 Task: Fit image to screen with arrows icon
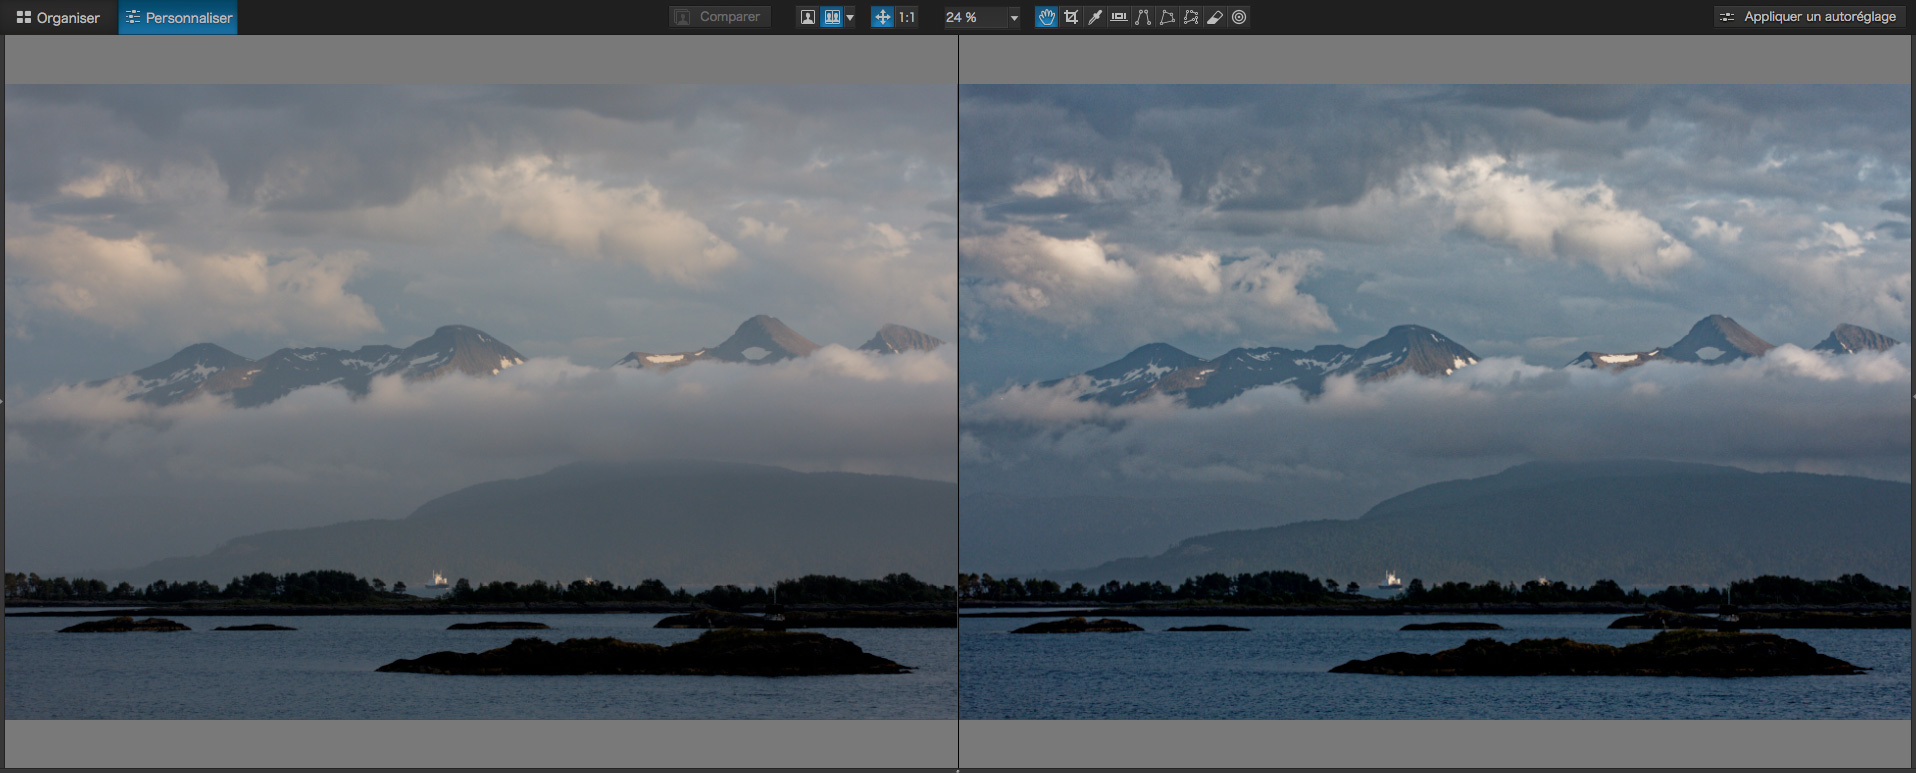pyautogui.click(x=882, y=17)
